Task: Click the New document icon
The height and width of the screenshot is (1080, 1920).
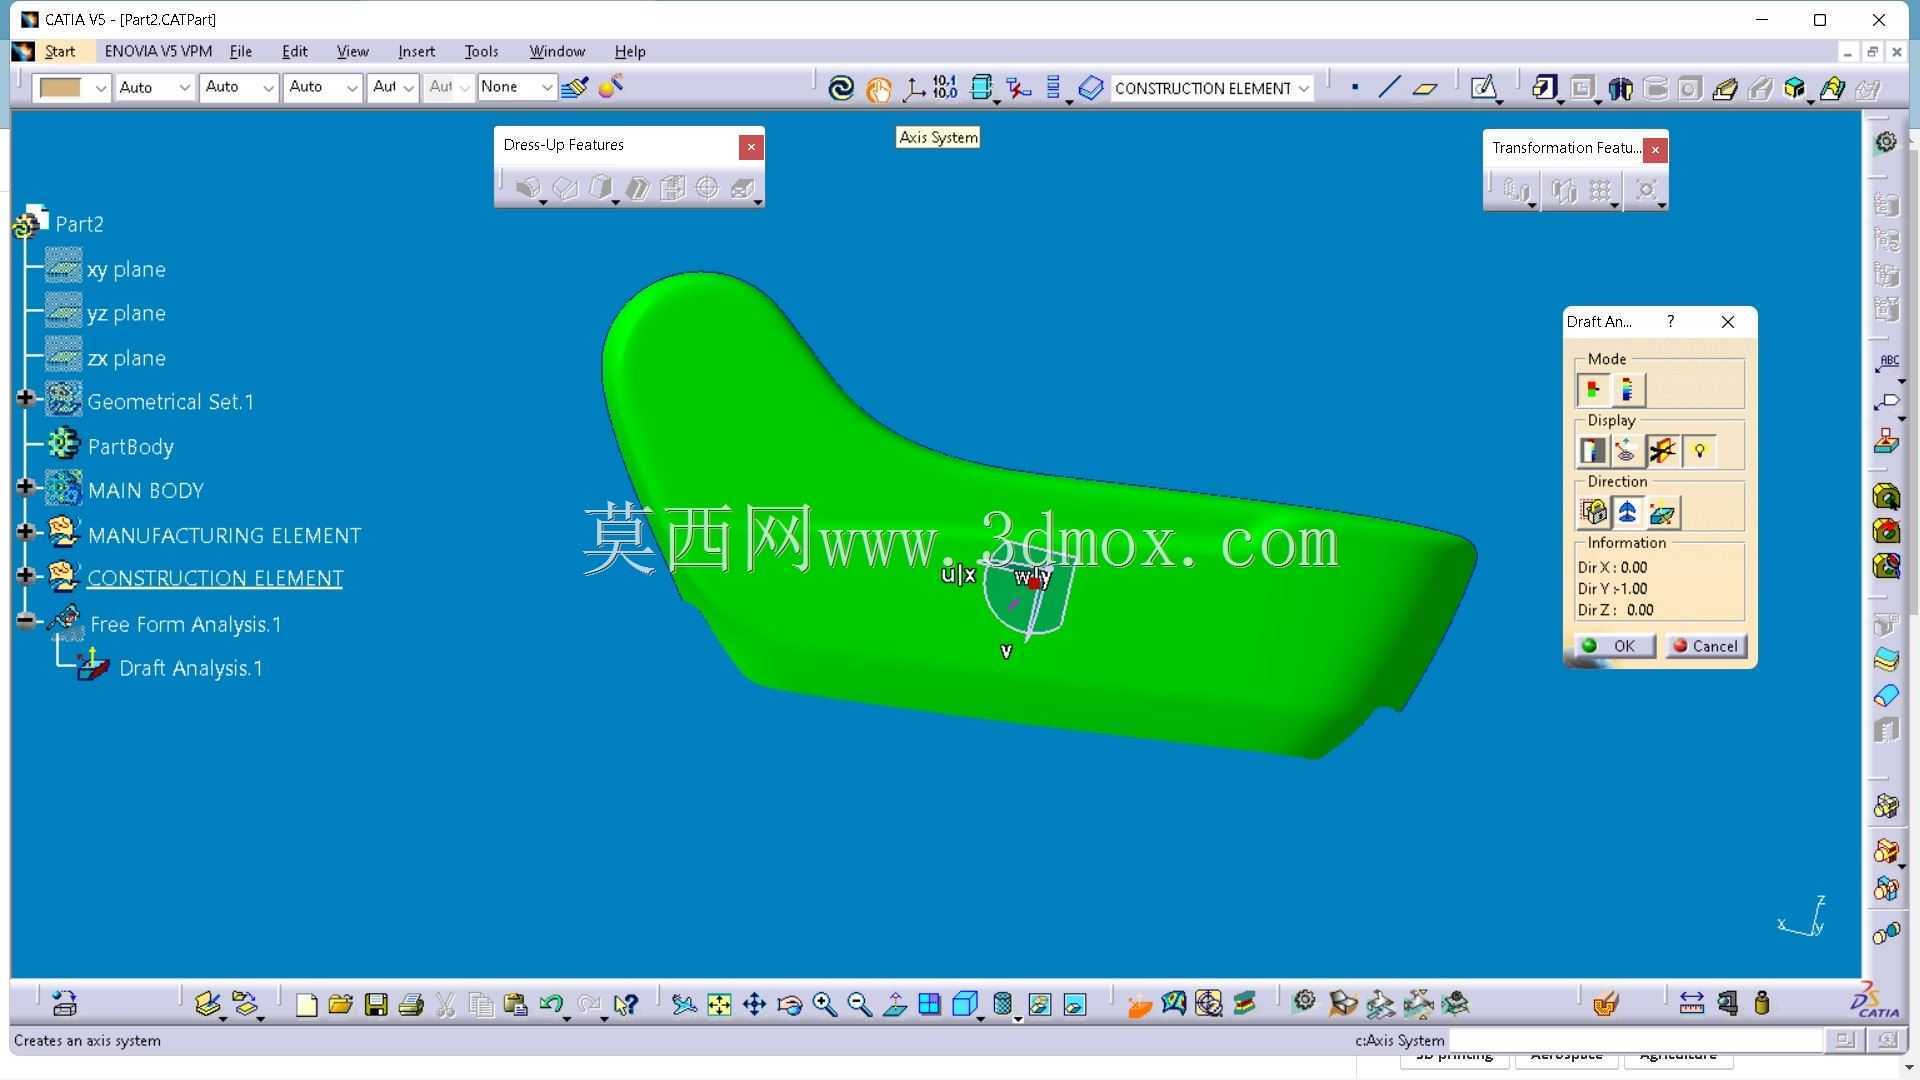Action: click(306, 1004)
